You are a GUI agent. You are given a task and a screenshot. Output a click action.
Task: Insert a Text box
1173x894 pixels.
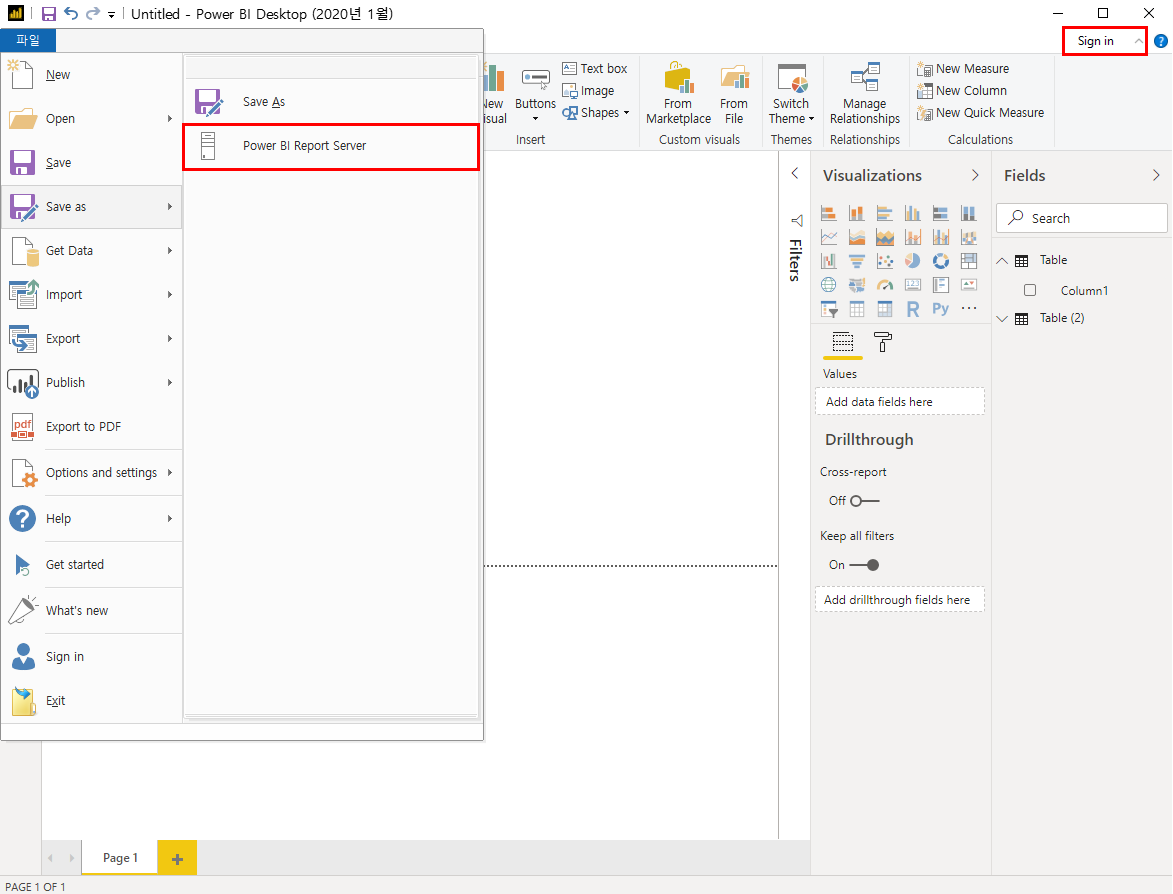(x=595, y=69)
